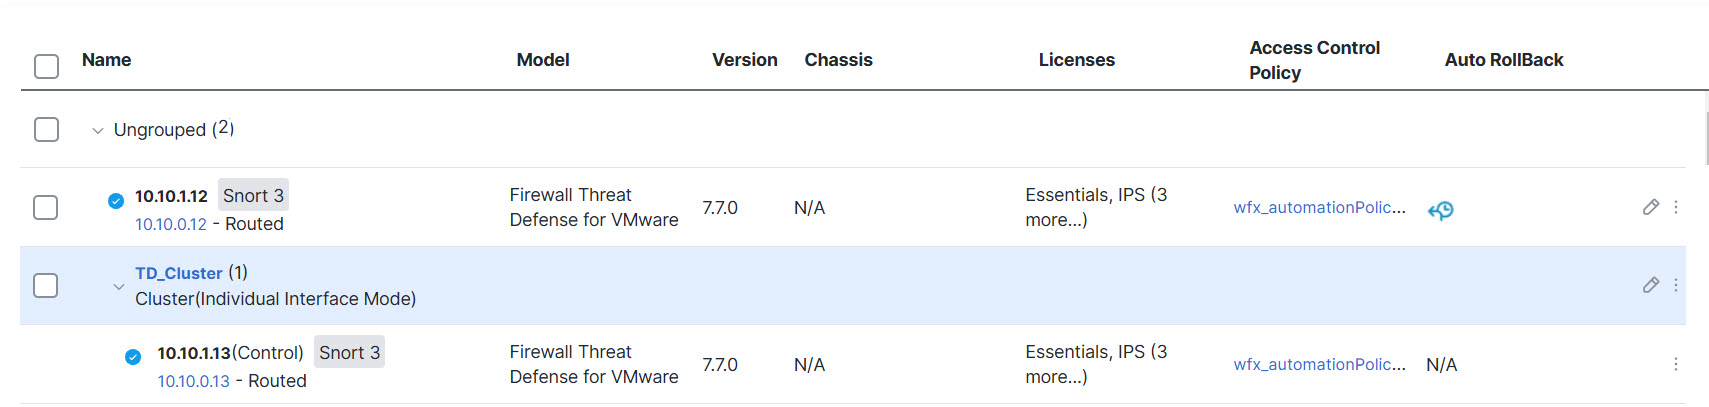Open the three-dot menu for 10.10.1.13 (Control)
This screenshot has height=407, width=1709.
[x=1676, y=364]
